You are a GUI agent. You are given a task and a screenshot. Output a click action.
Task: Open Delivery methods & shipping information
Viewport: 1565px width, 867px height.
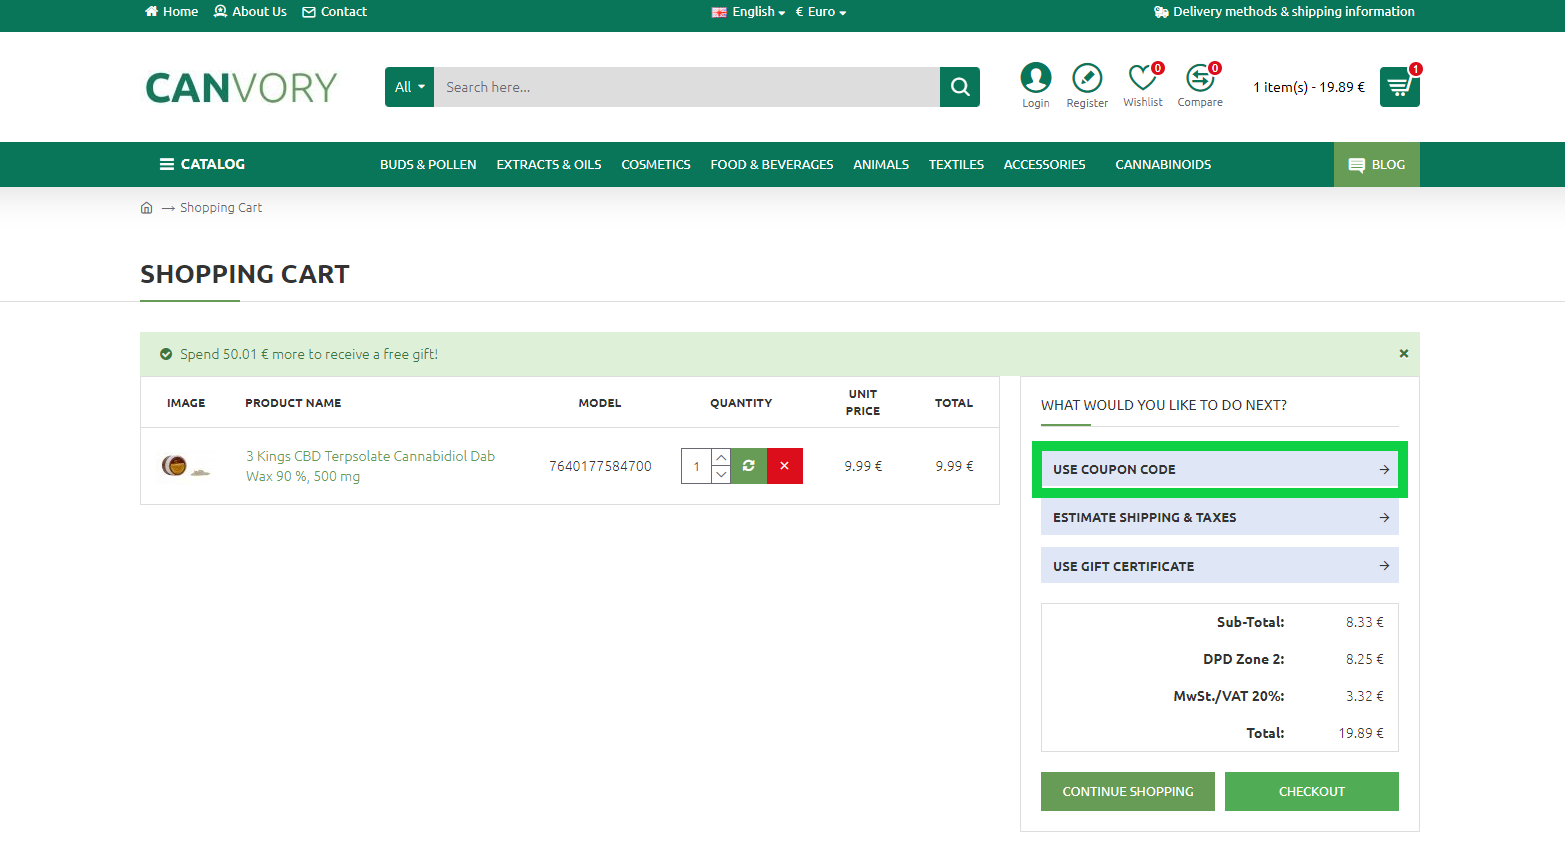(1284, 12)
